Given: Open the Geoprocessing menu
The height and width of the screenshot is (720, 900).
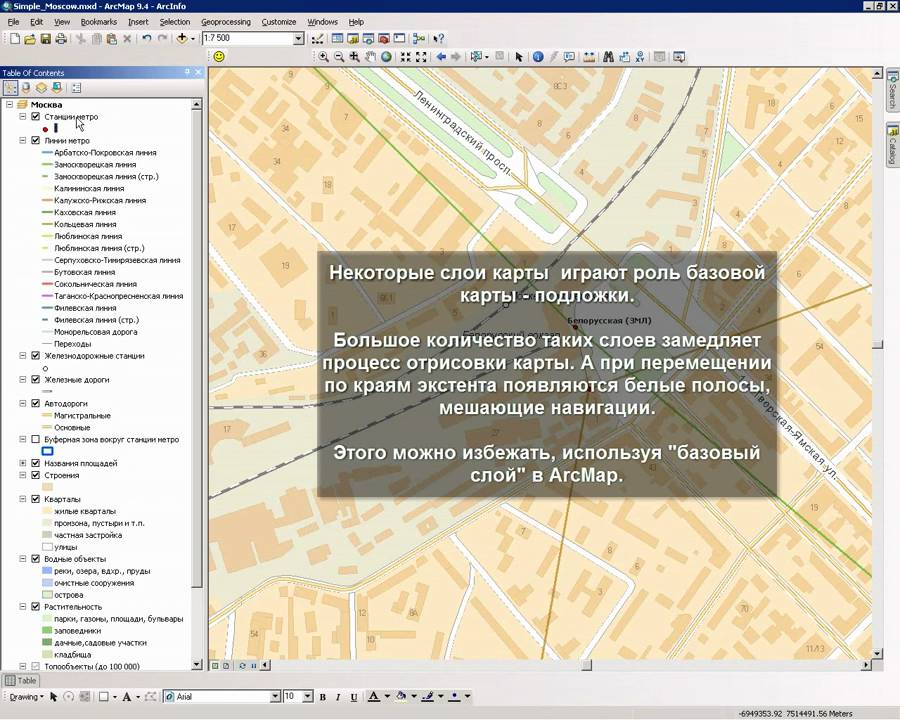Looking at the screenshot, I should (x=226, y=22).
